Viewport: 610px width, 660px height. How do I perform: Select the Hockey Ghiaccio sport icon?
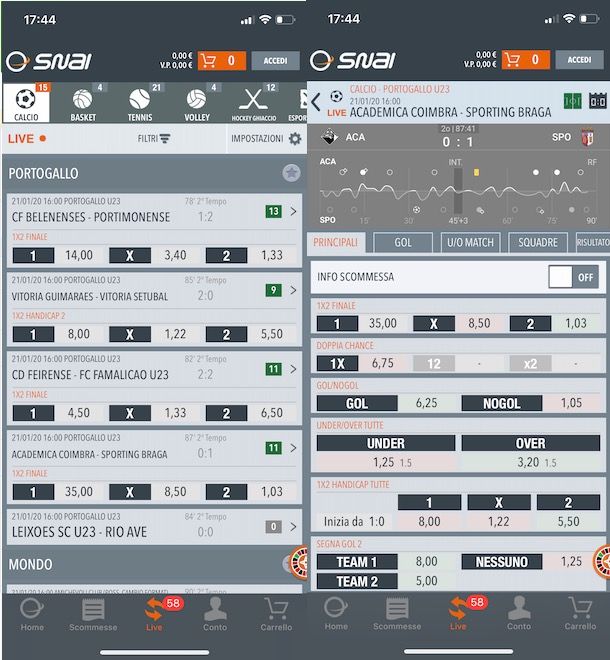pos(253,103)
